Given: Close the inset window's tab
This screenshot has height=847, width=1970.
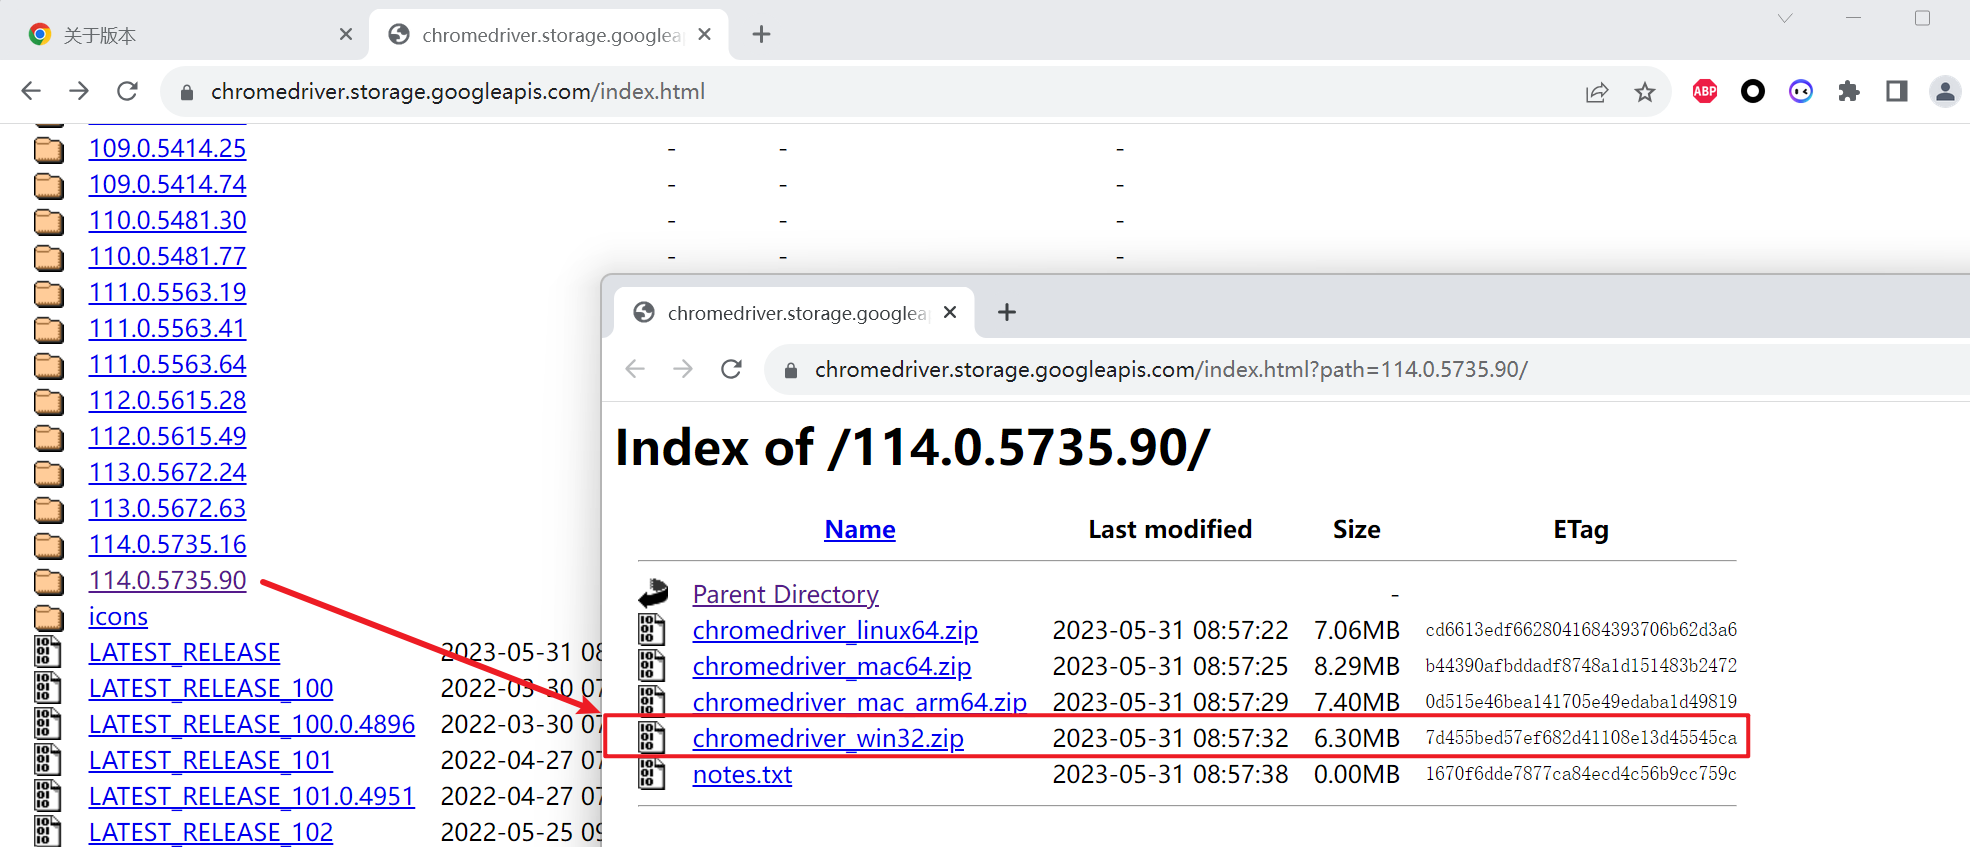Looking at the screenshot, I should (x=950, y=312).
